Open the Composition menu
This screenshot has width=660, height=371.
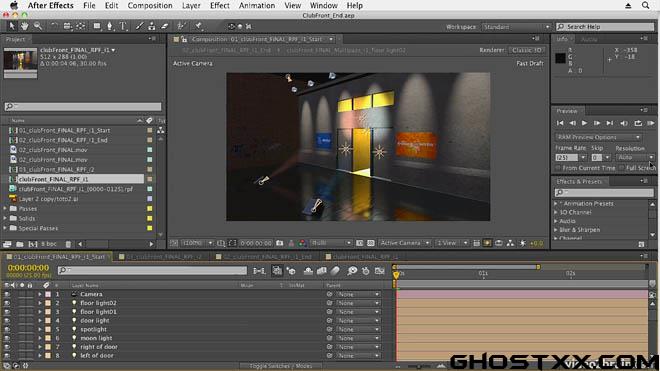(150, 5)
